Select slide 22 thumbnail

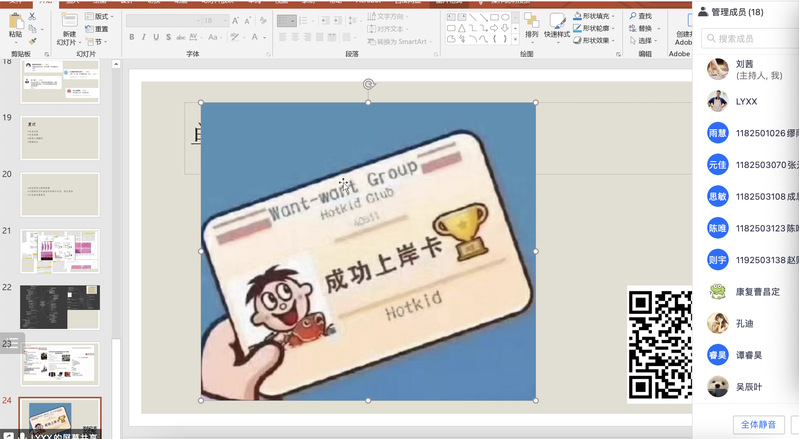point(60,306)
